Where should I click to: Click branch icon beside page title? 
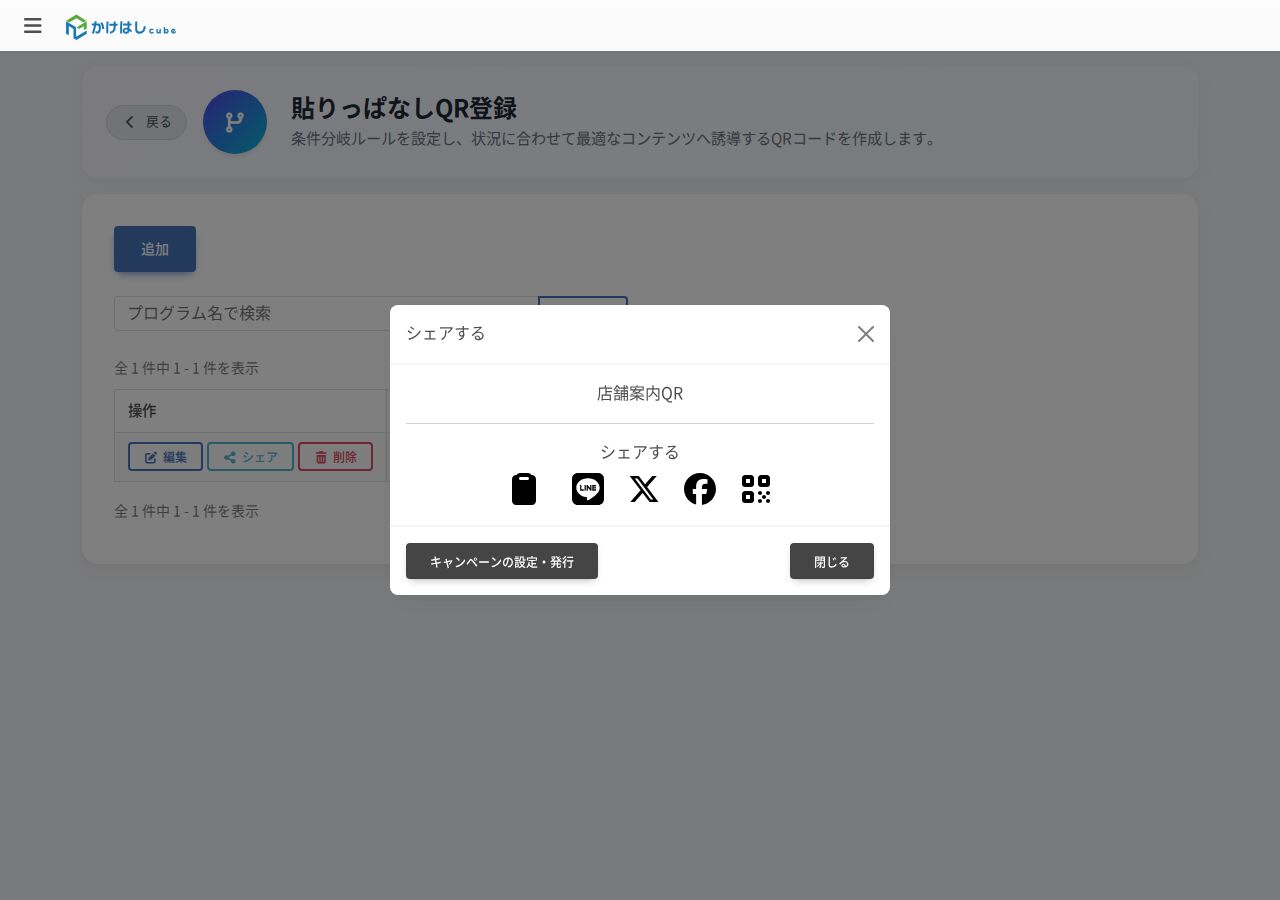pos(235,122)
